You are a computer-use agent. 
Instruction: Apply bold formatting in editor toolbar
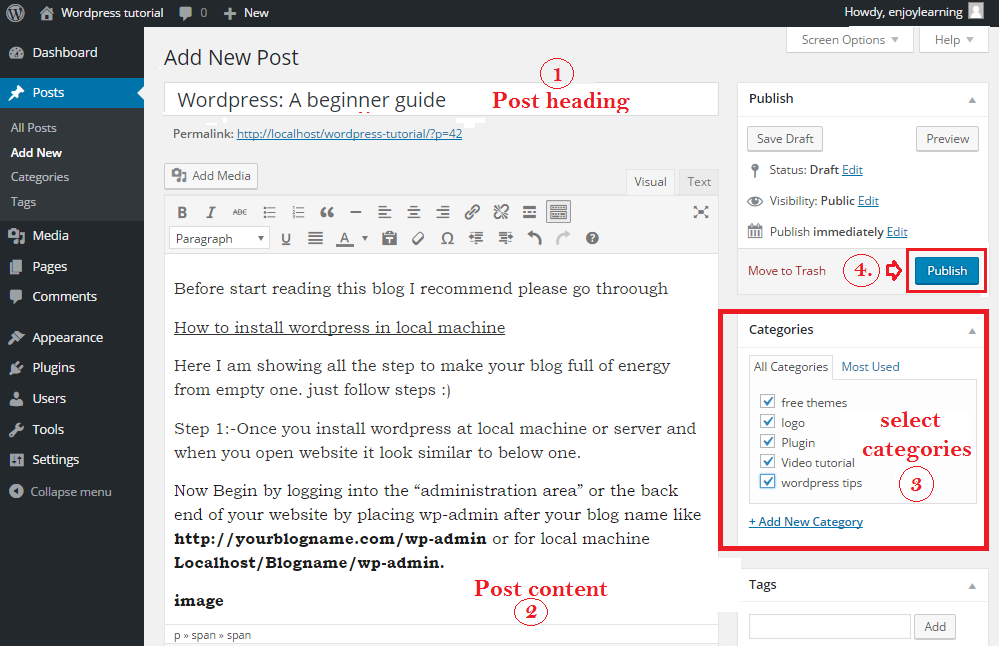[x=182, y=212]
